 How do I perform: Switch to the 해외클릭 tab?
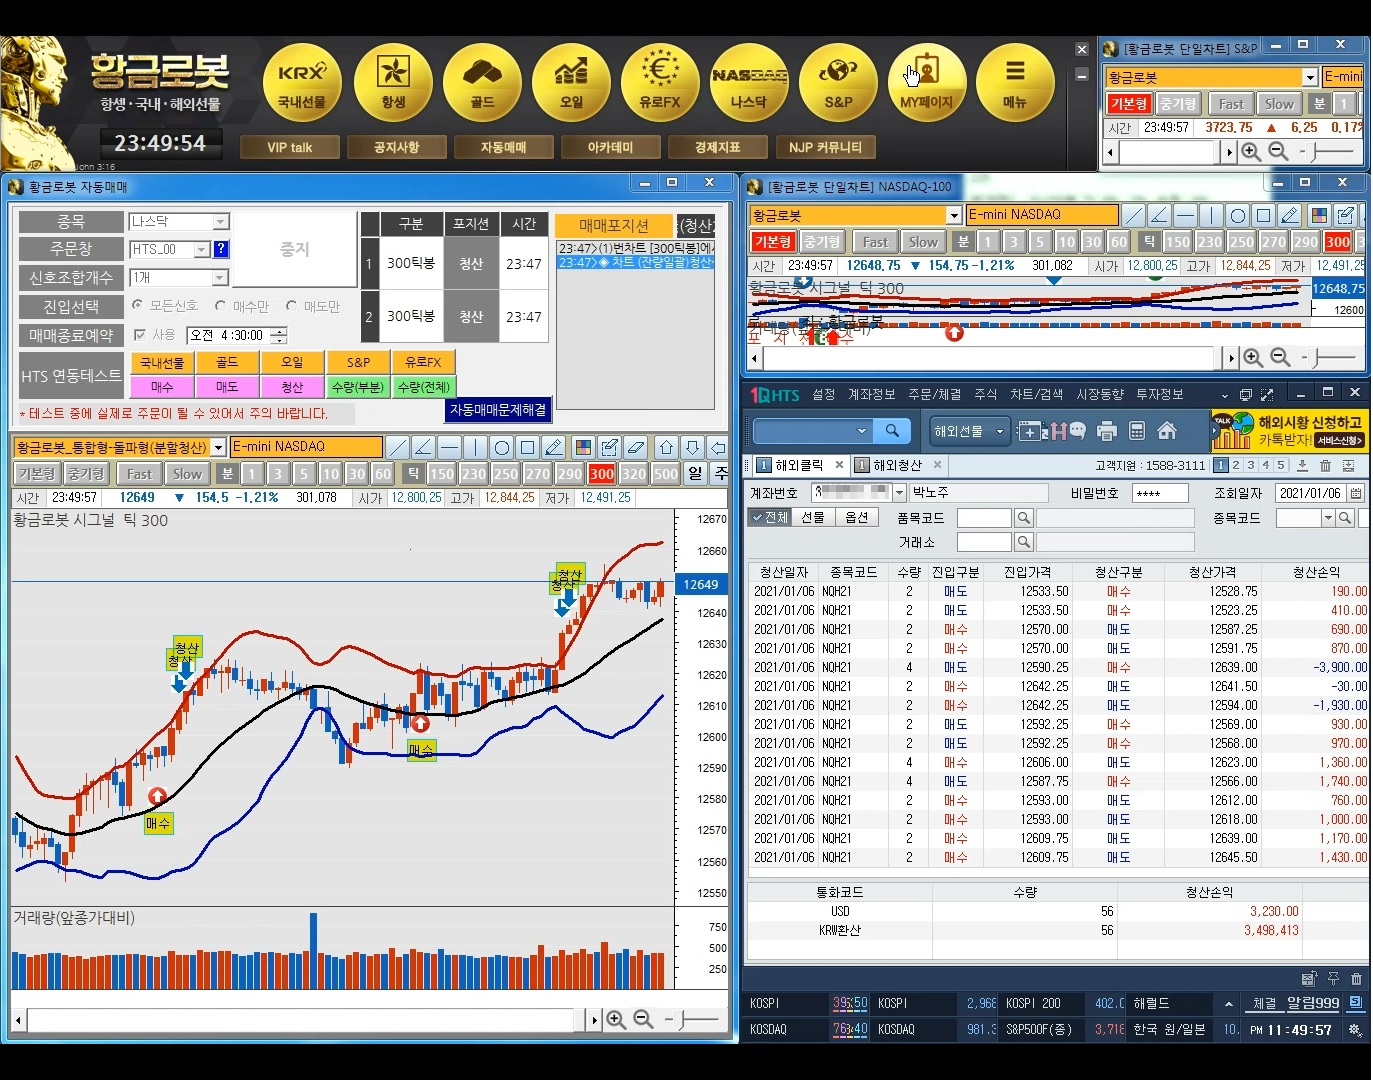(799, 465)
